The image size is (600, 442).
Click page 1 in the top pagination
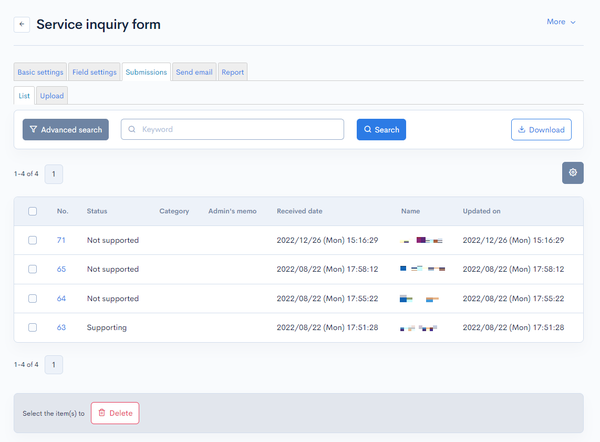(x=54, y=174)
